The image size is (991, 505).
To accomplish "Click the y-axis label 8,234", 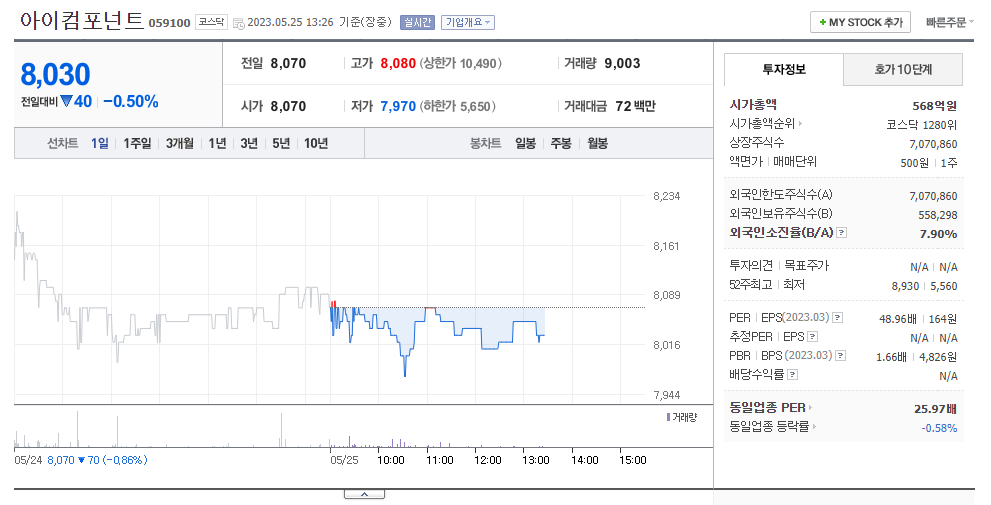I will pyautogui.click(x=667, y=196).
